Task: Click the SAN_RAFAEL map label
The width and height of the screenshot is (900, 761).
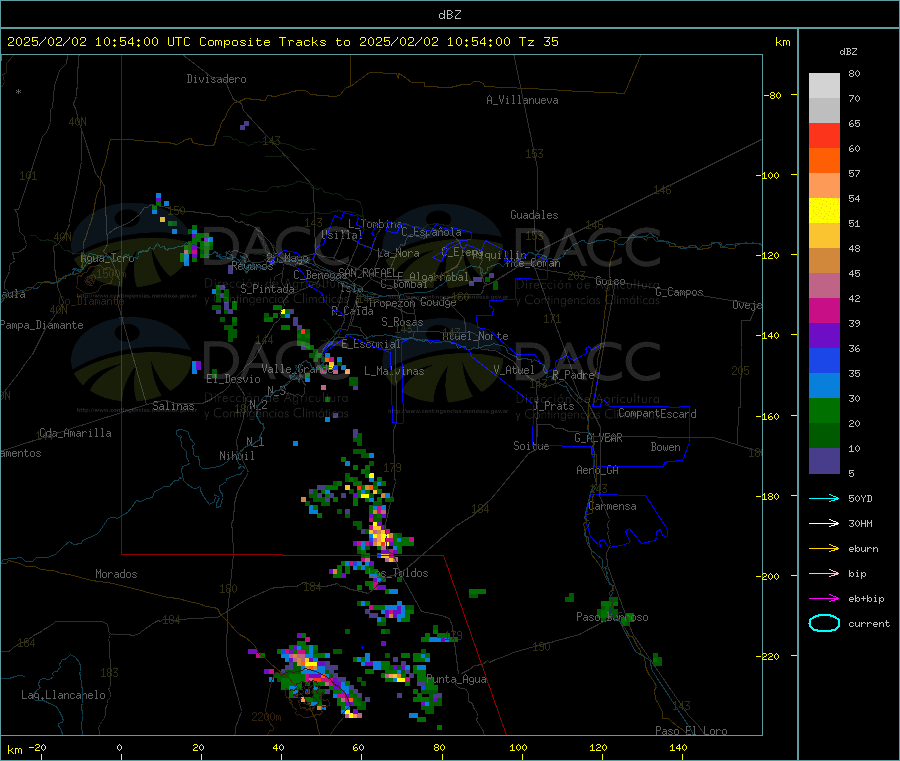Action: (367, 272)
